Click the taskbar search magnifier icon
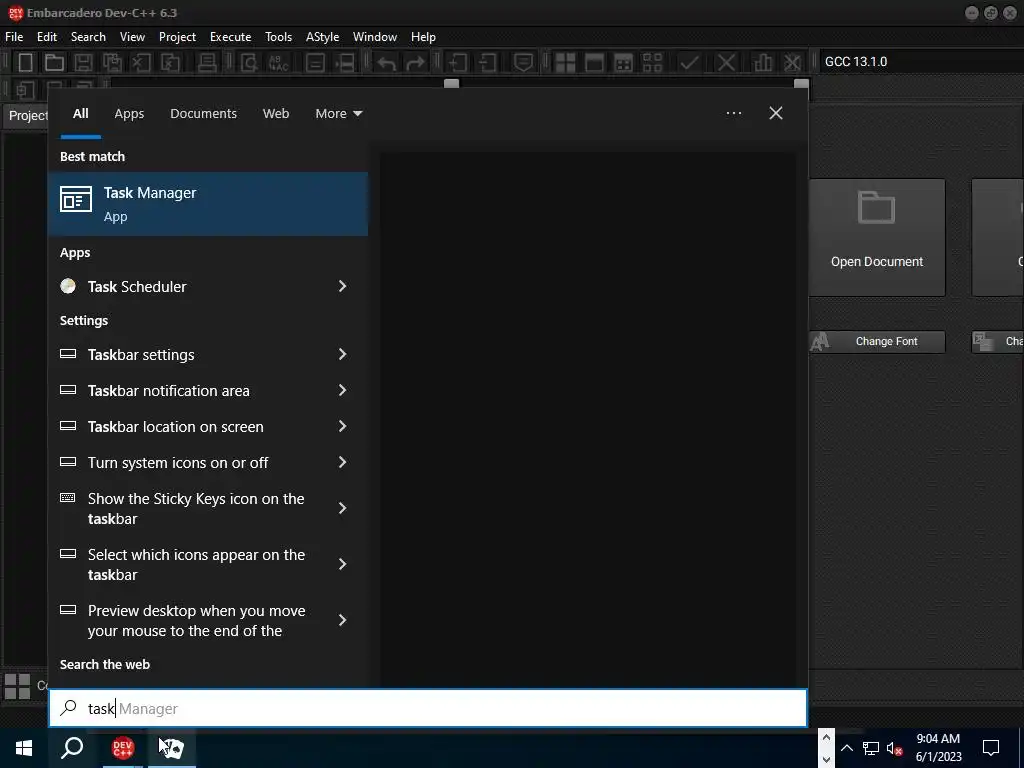The image size is (1024, 768). pos(72,748)
